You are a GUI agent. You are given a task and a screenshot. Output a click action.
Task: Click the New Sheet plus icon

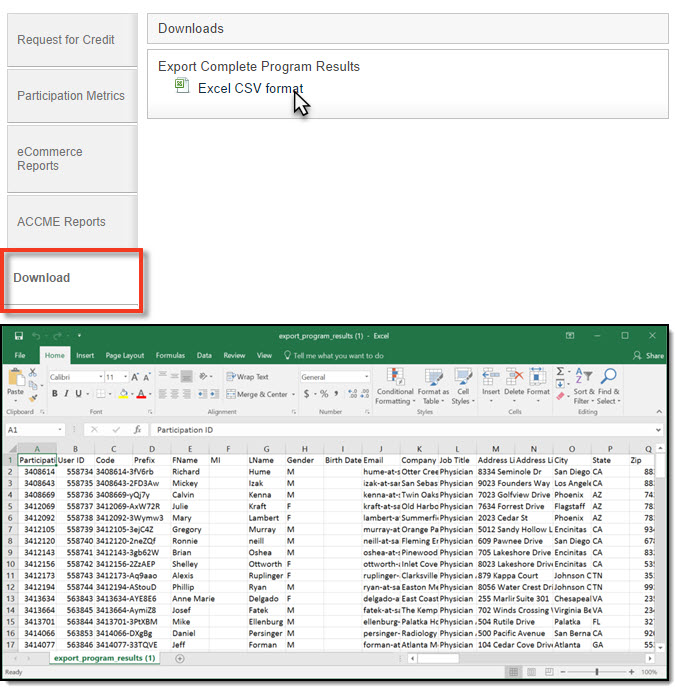coord(180,658)
